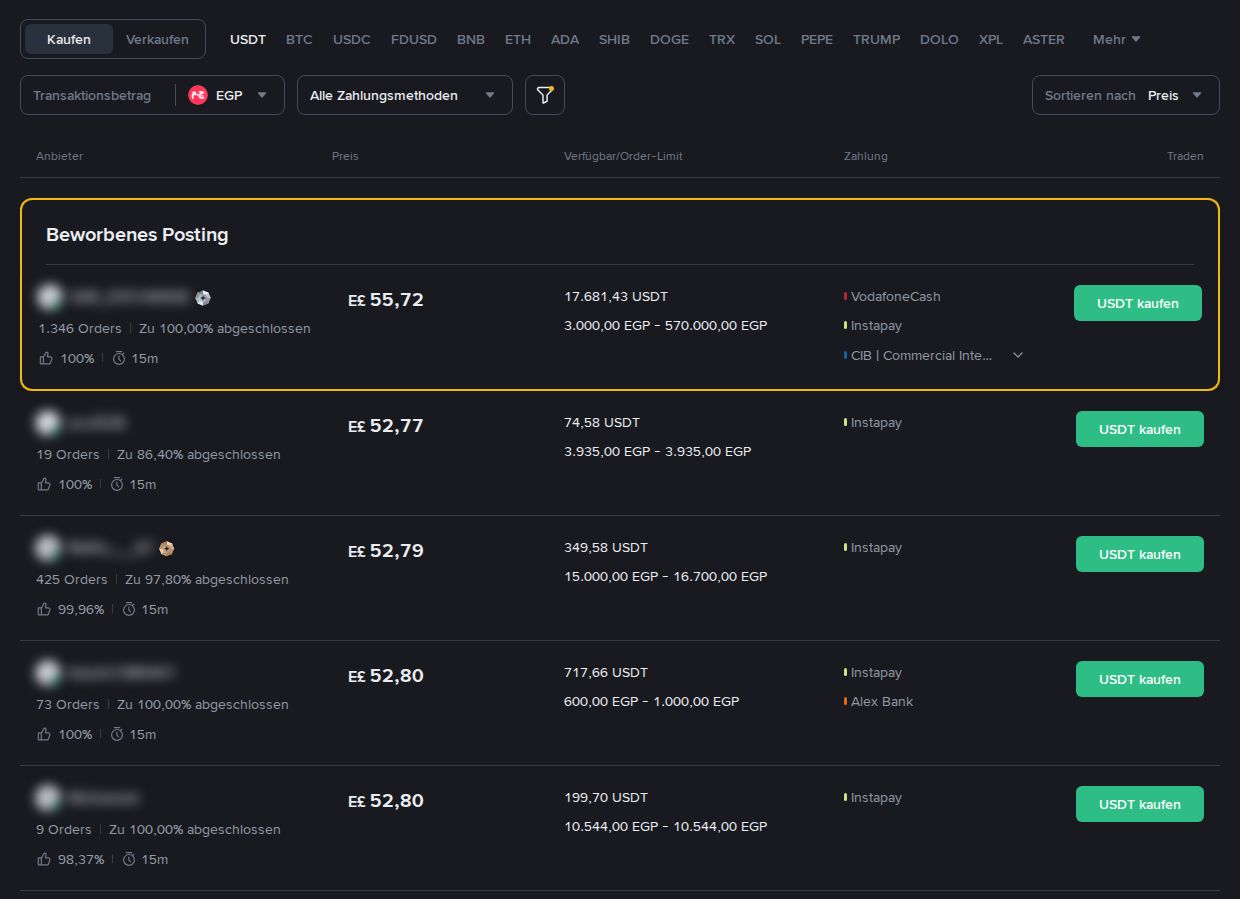
Task: Click USDT kaufen for the 52,79 offer
Action: coord(1140,554)
